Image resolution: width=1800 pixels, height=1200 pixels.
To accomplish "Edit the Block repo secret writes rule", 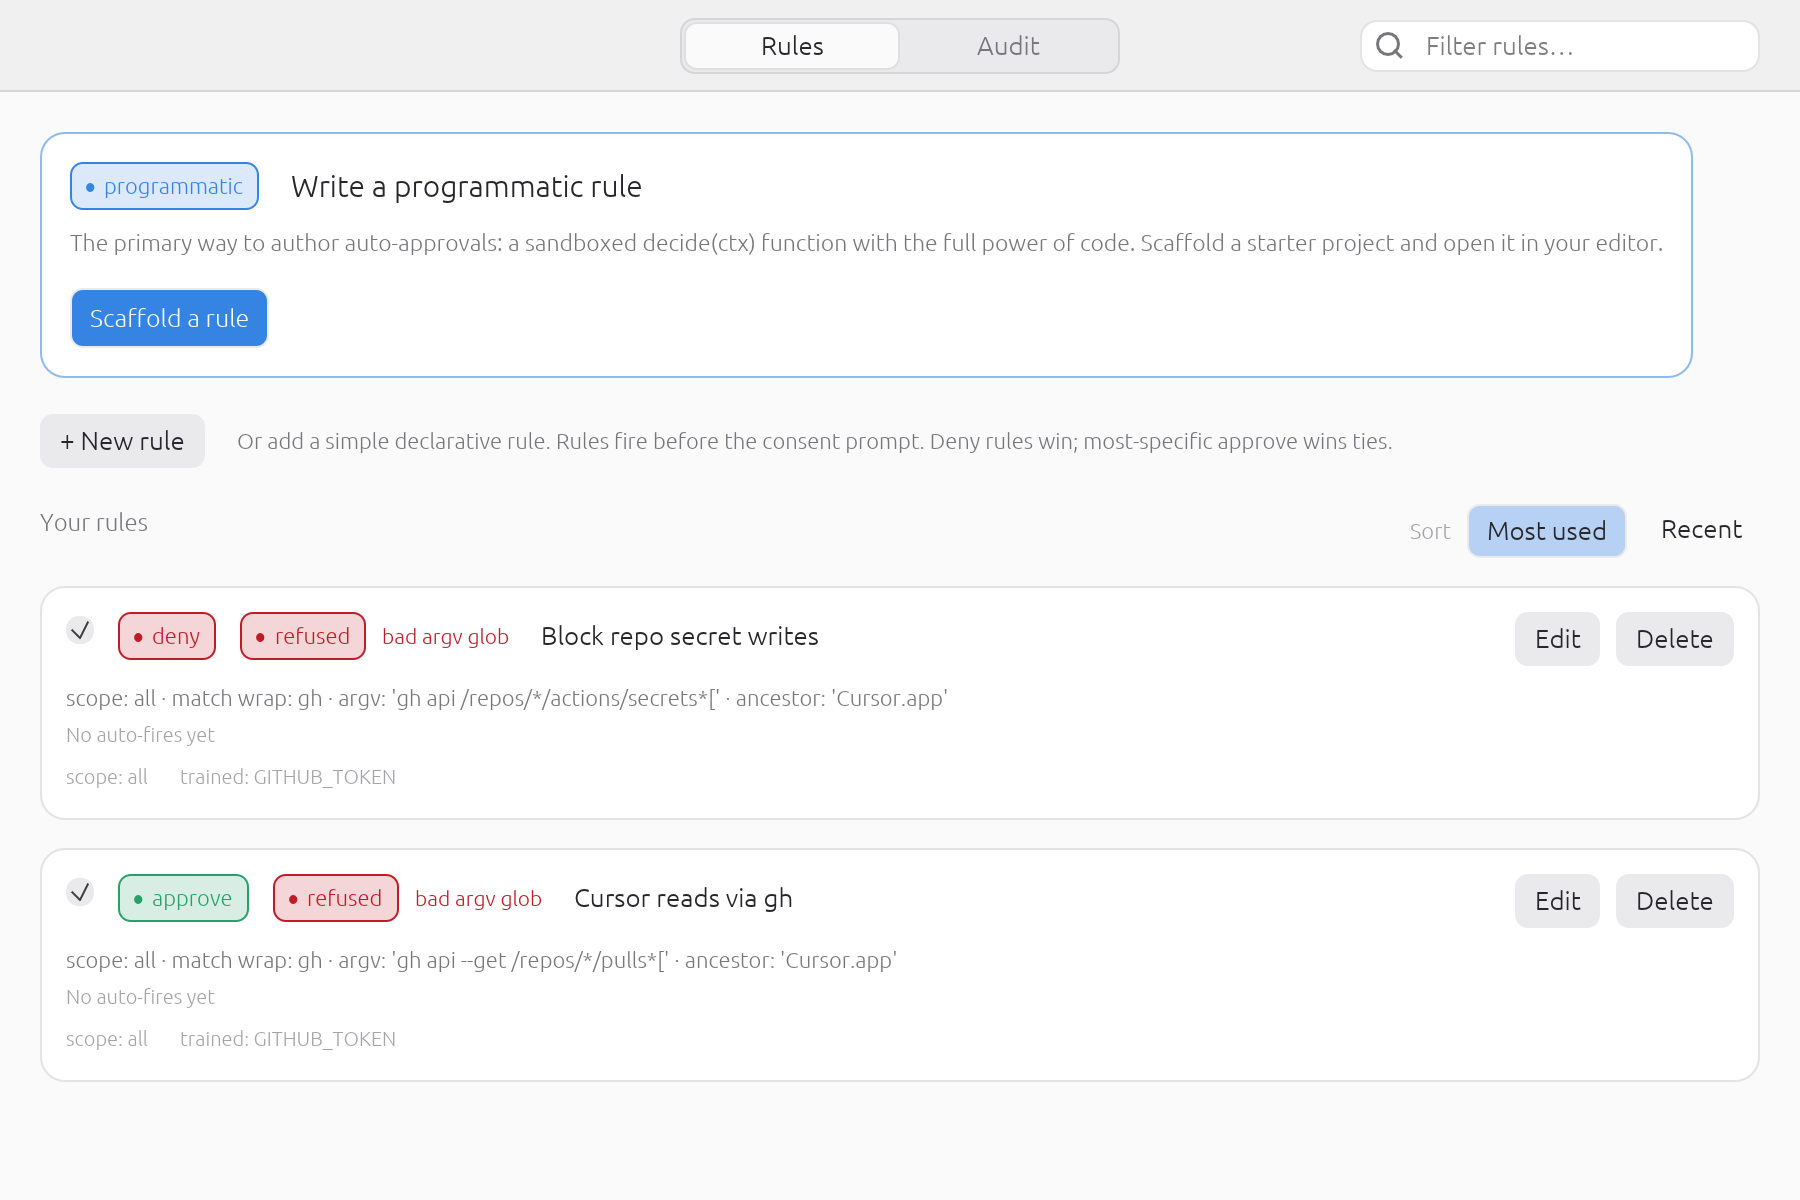I will coord(1557,639).
